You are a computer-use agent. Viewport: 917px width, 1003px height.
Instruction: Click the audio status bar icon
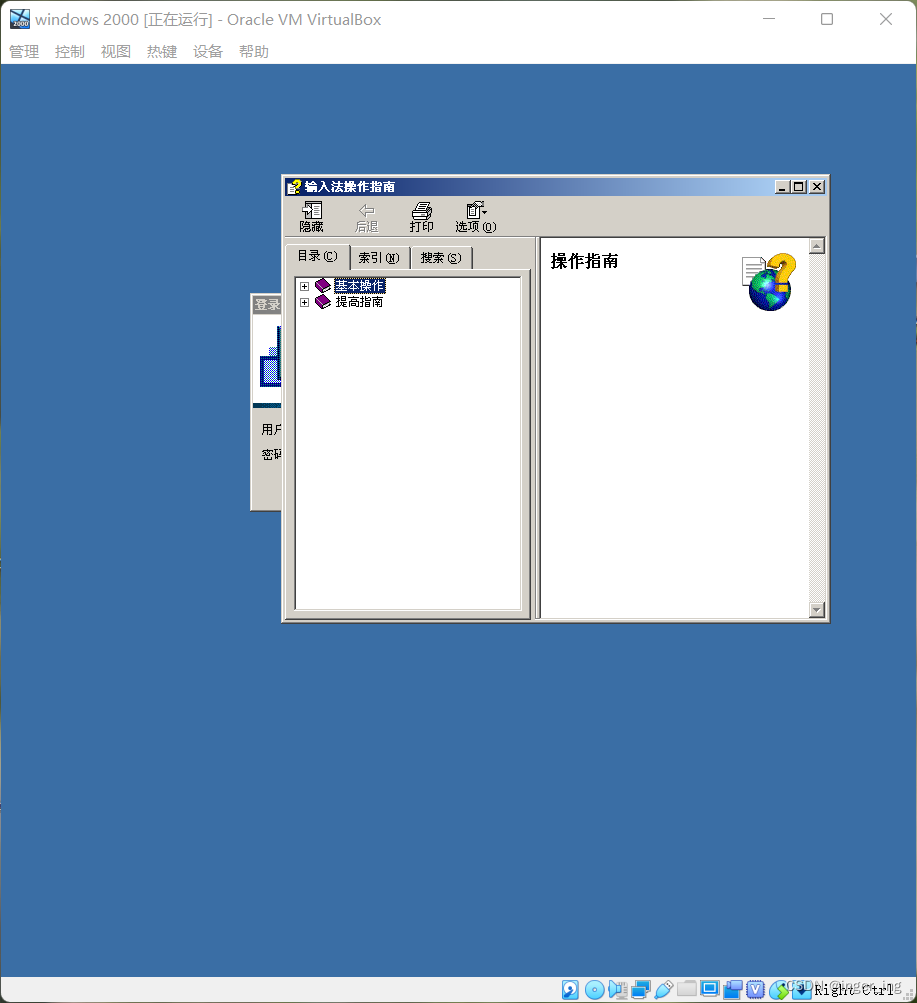618,990
